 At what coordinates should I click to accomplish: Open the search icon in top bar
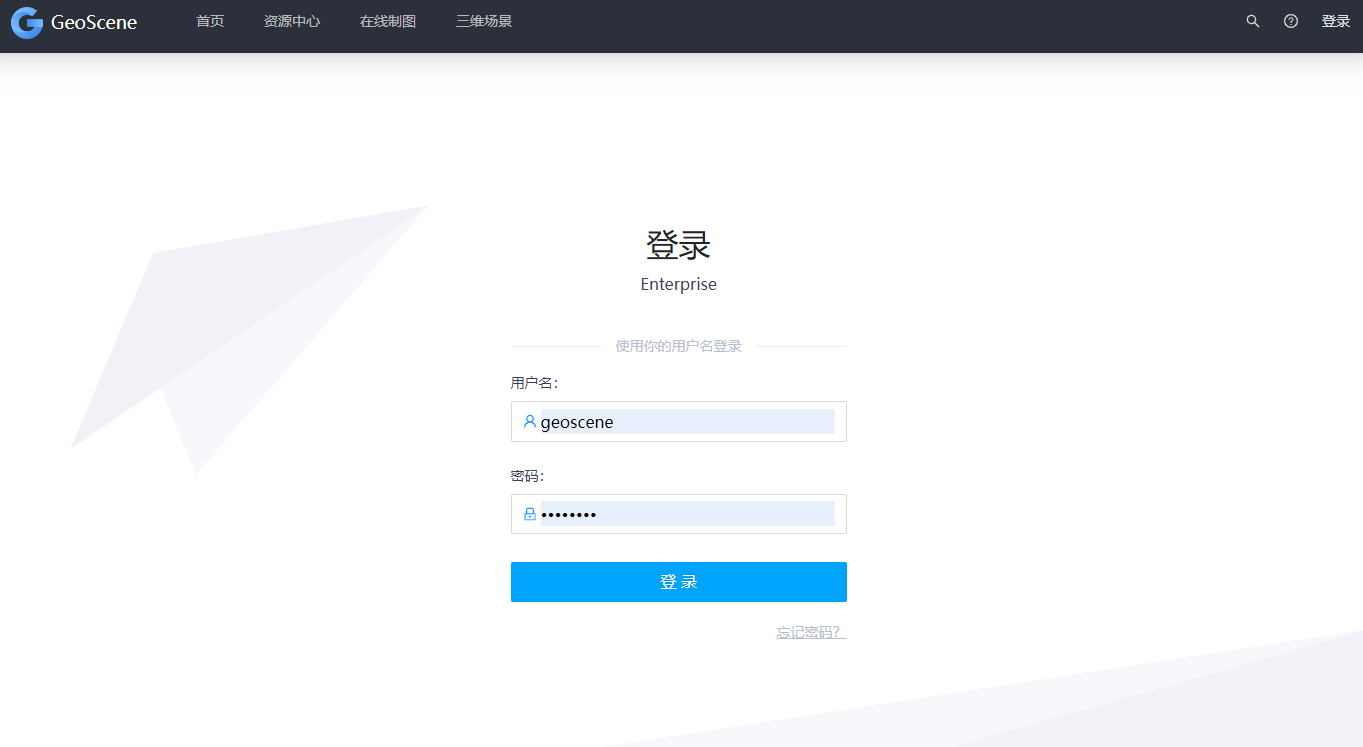1252,20
